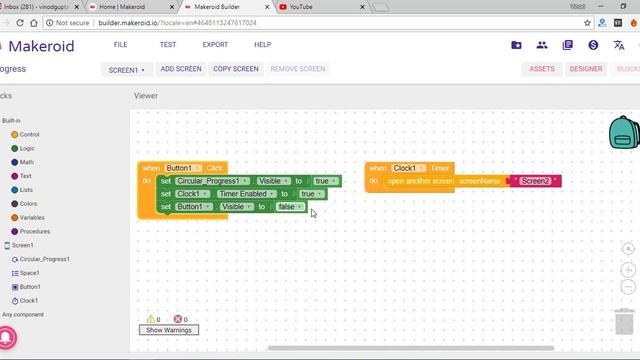Center the workspace with target icon

click(x=628, y=248)
